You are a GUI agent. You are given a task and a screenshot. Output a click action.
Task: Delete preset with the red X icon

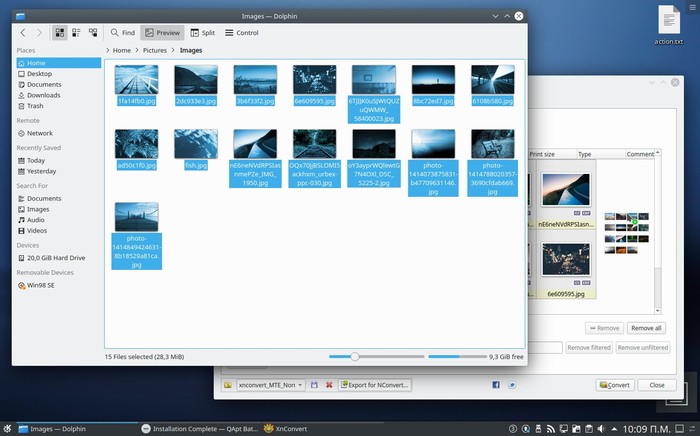point(329,385)
